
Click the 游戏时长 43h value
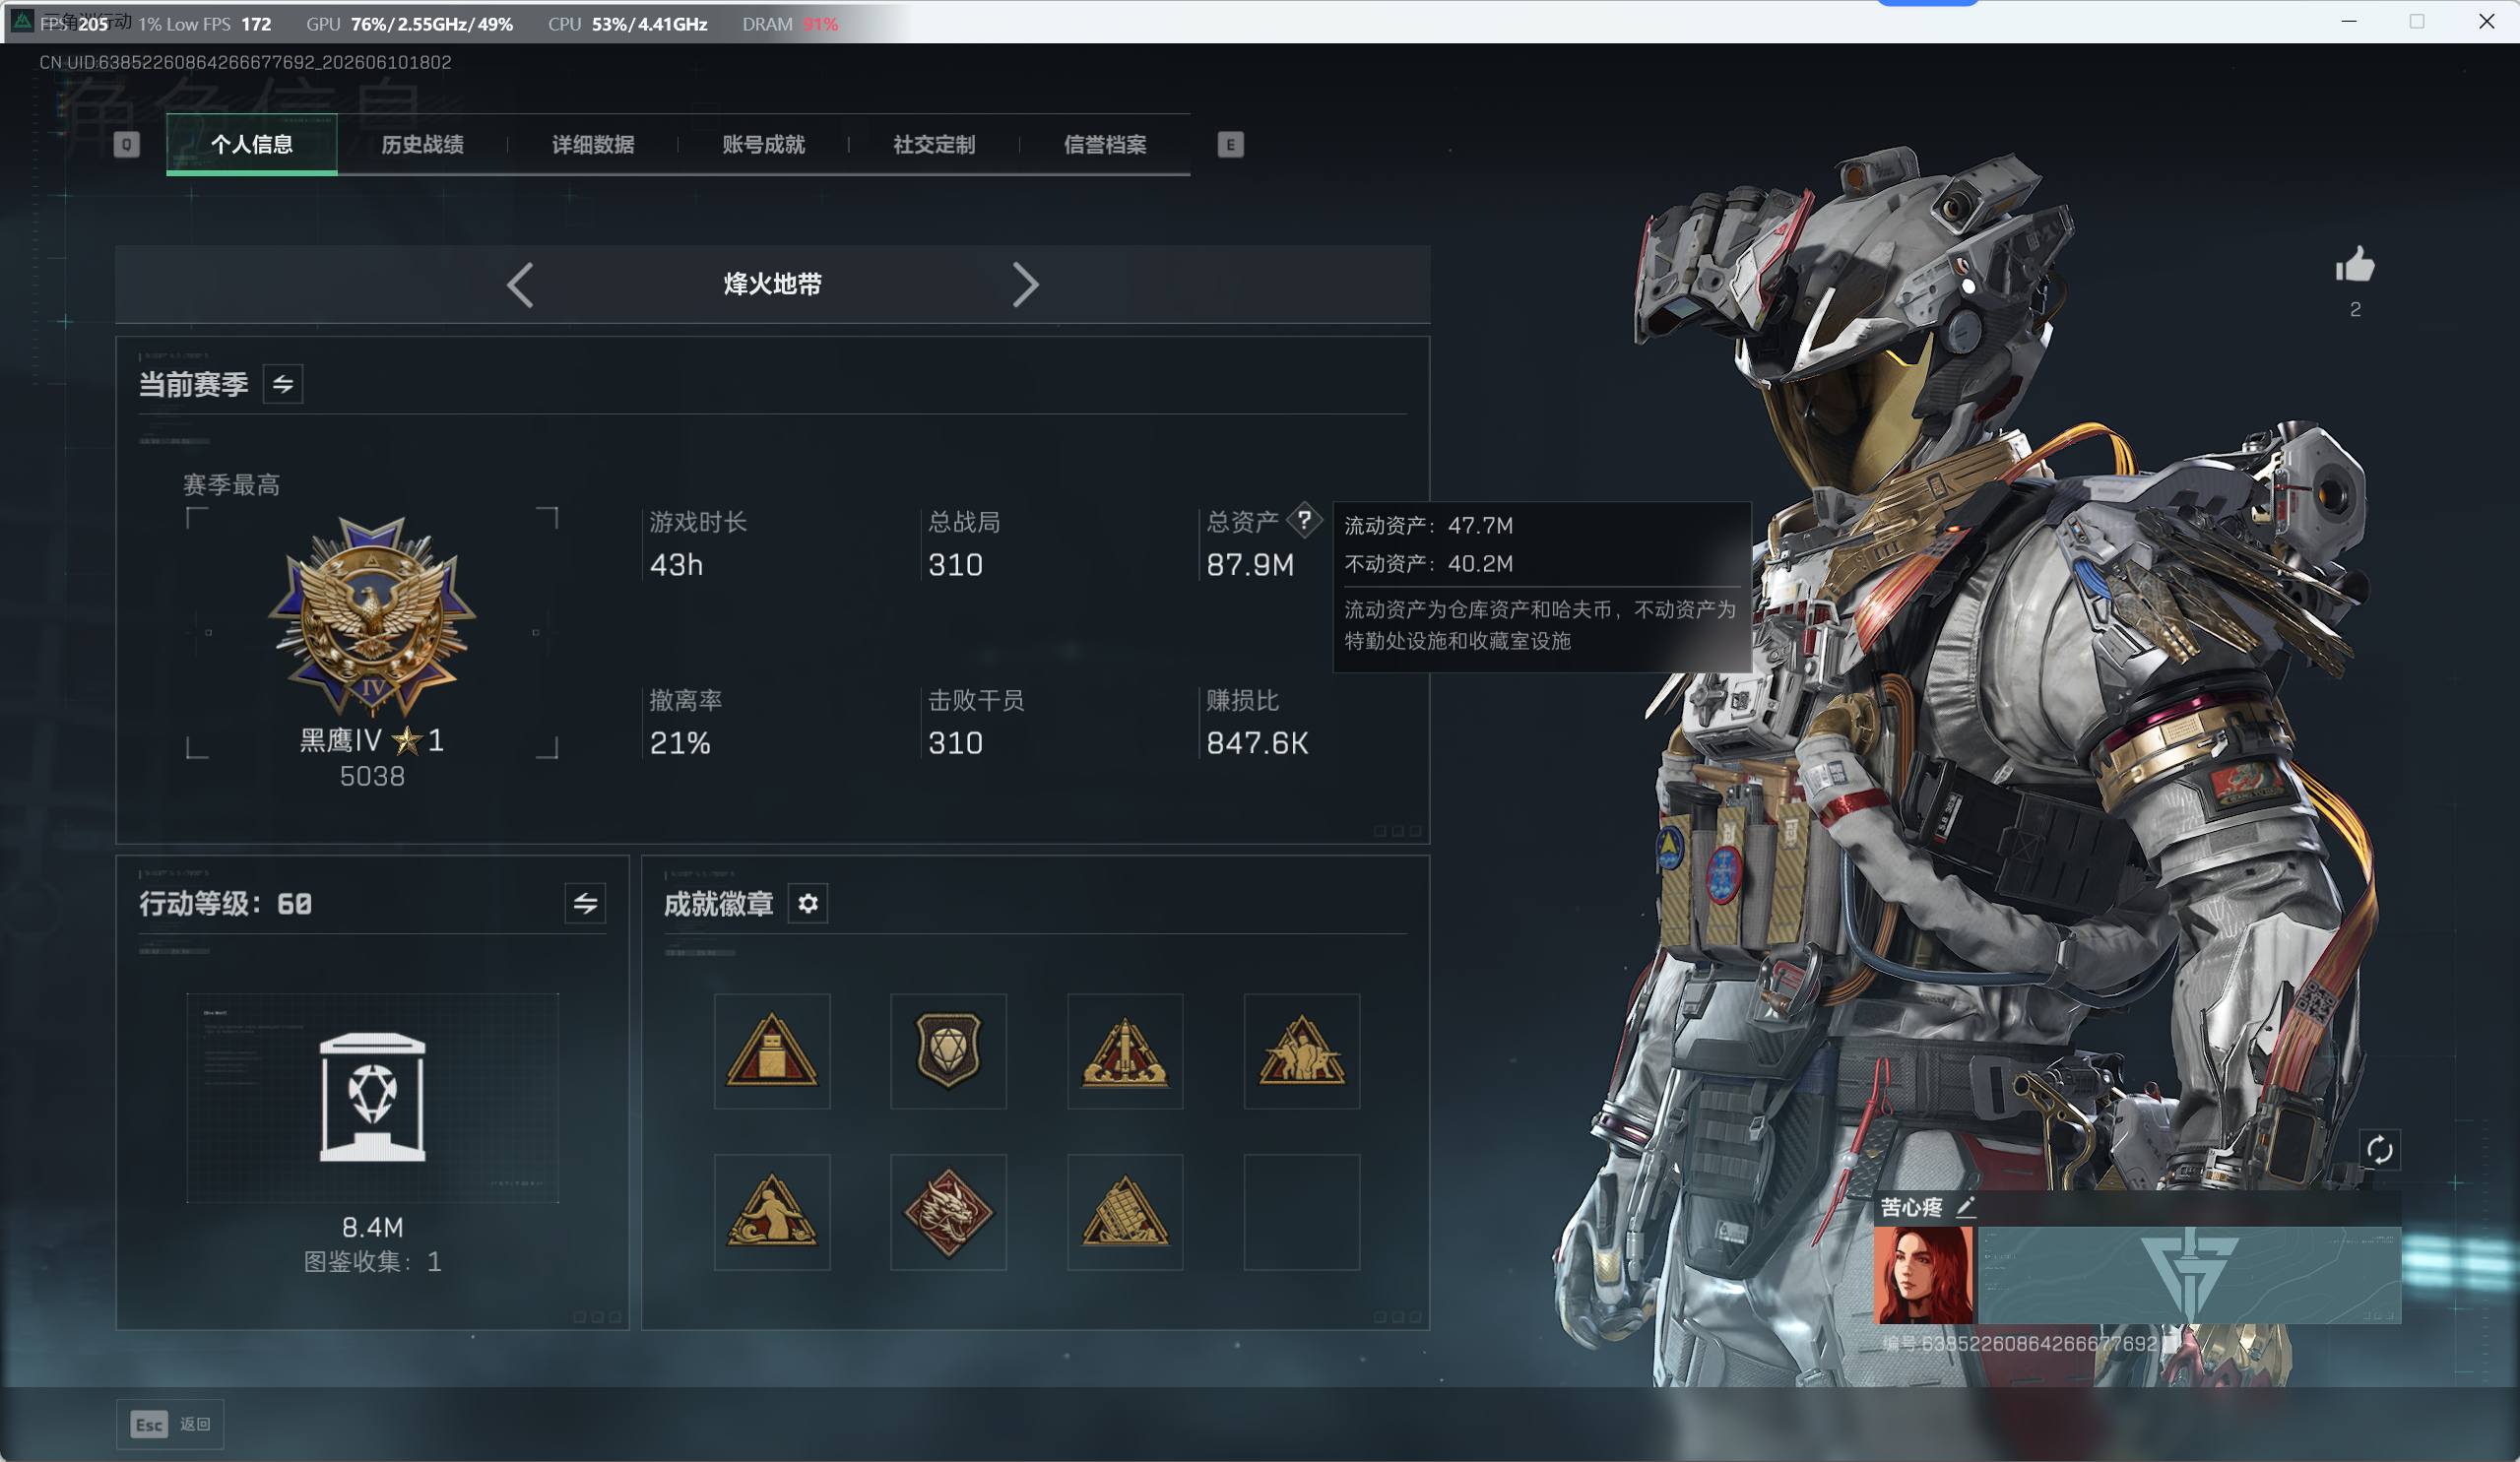click(676, 565)
